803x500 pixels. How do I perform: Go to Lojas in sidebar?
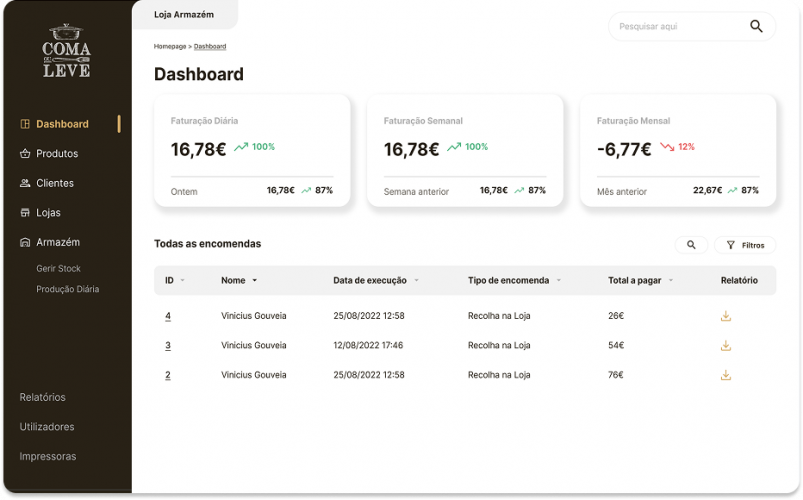(48, 213)
